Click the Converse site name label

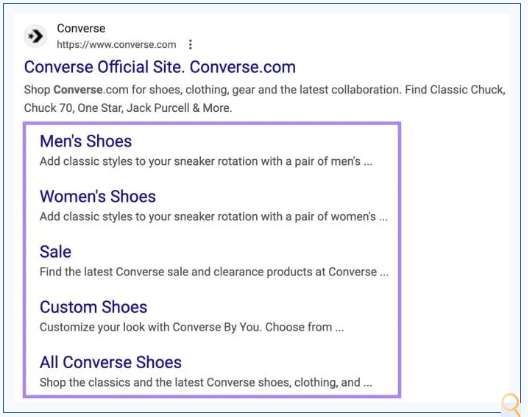[x=81, y=28]
